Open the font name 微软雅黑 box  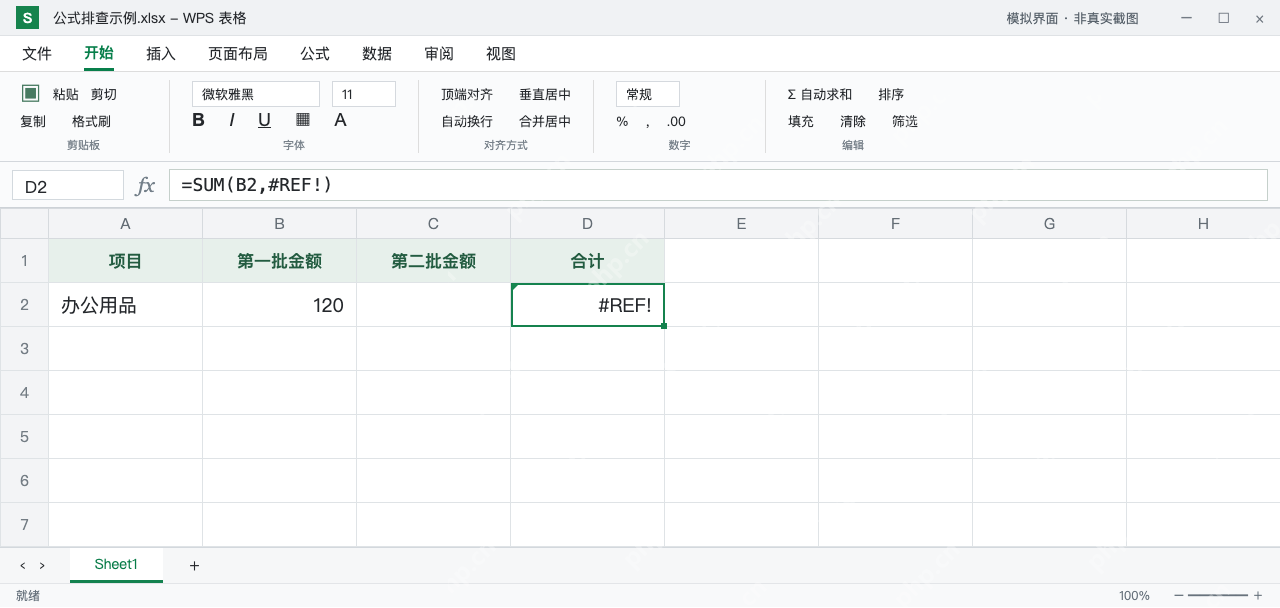[256, 94]
